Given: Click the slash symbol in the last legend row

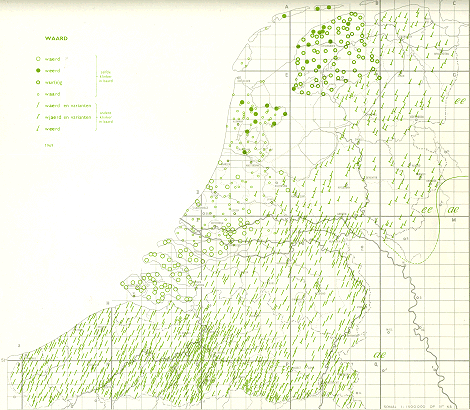Looking at the screenshot, I should coord(38,129).
